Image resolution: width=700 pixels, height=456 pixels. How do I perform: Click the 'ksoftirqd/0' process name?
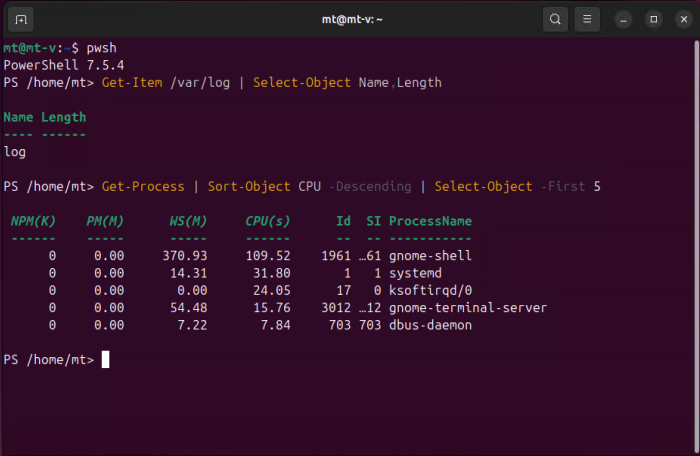coord(430,291)
